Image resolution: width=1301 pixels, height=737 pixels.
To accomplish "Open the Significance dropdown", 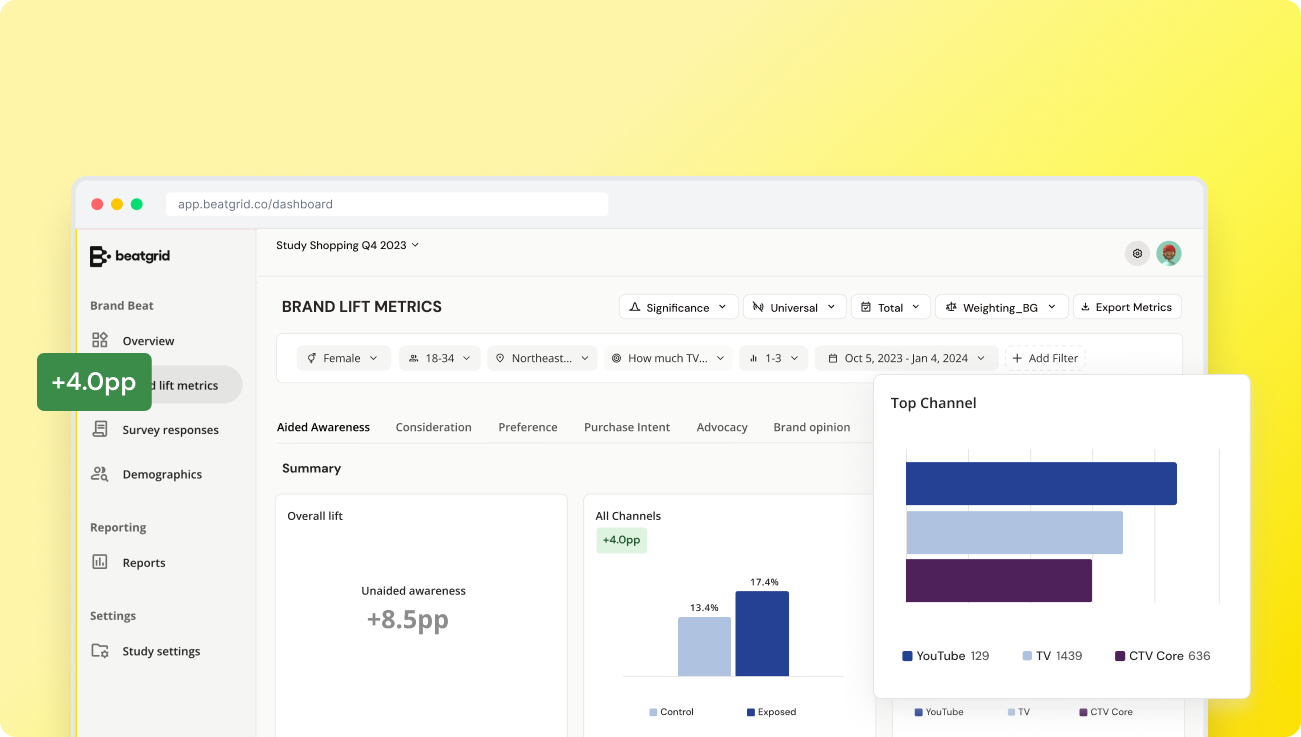I will [x=678, y=307].
